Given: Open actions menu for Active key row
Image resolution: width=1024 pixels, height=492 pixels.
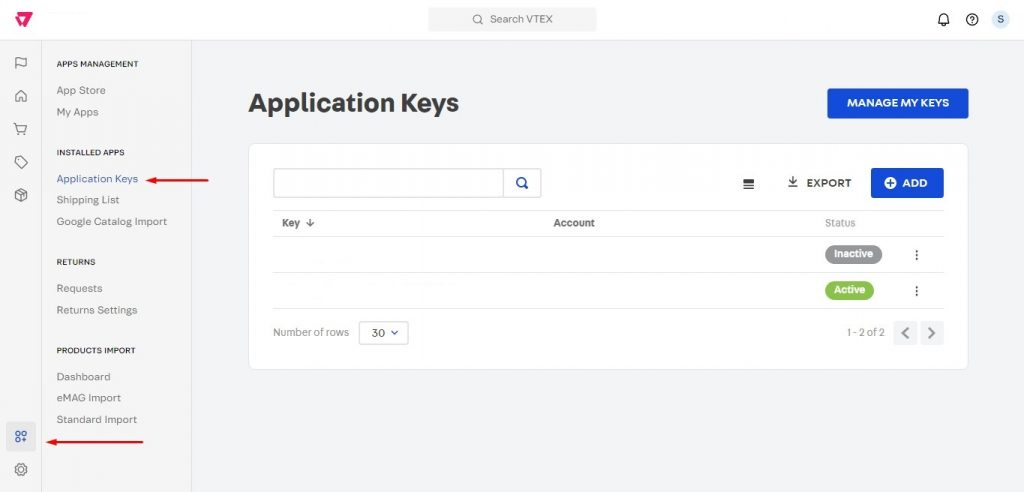Looking at the screenshot, I should (916, 291).
